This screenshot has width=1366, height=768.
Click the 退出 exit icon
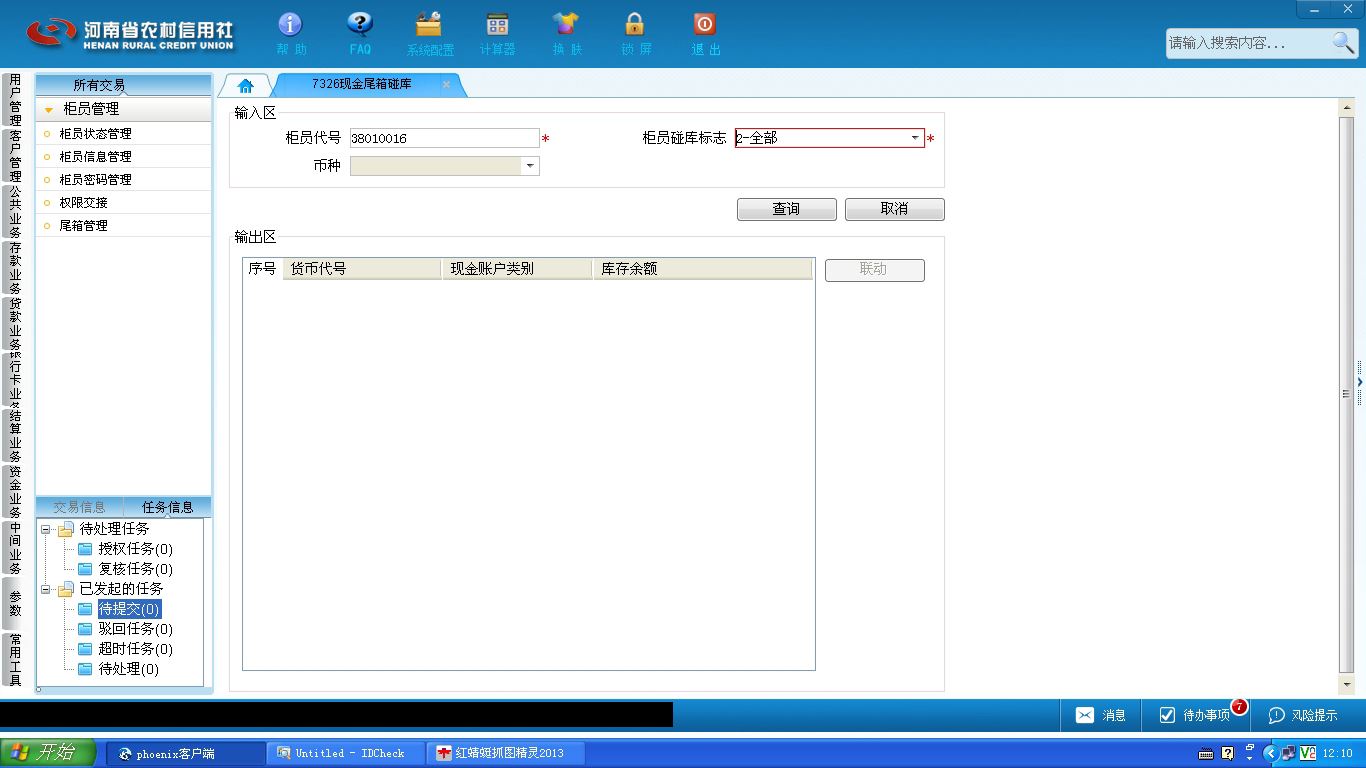tap(705, 24)
